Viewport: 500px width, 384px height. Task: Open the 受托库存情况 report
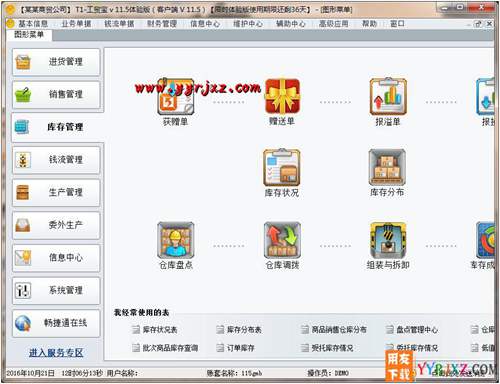pos(327,348)
